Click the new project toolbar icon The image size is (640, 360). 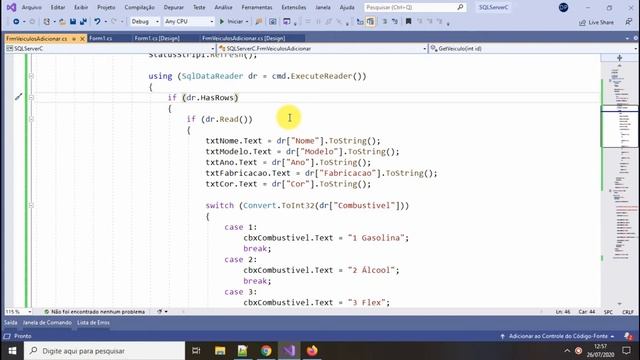point(47,22)
